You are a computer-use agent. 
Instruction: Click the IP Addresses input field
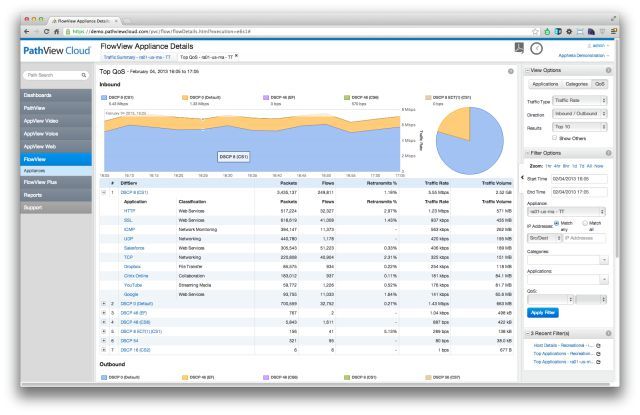584,238
